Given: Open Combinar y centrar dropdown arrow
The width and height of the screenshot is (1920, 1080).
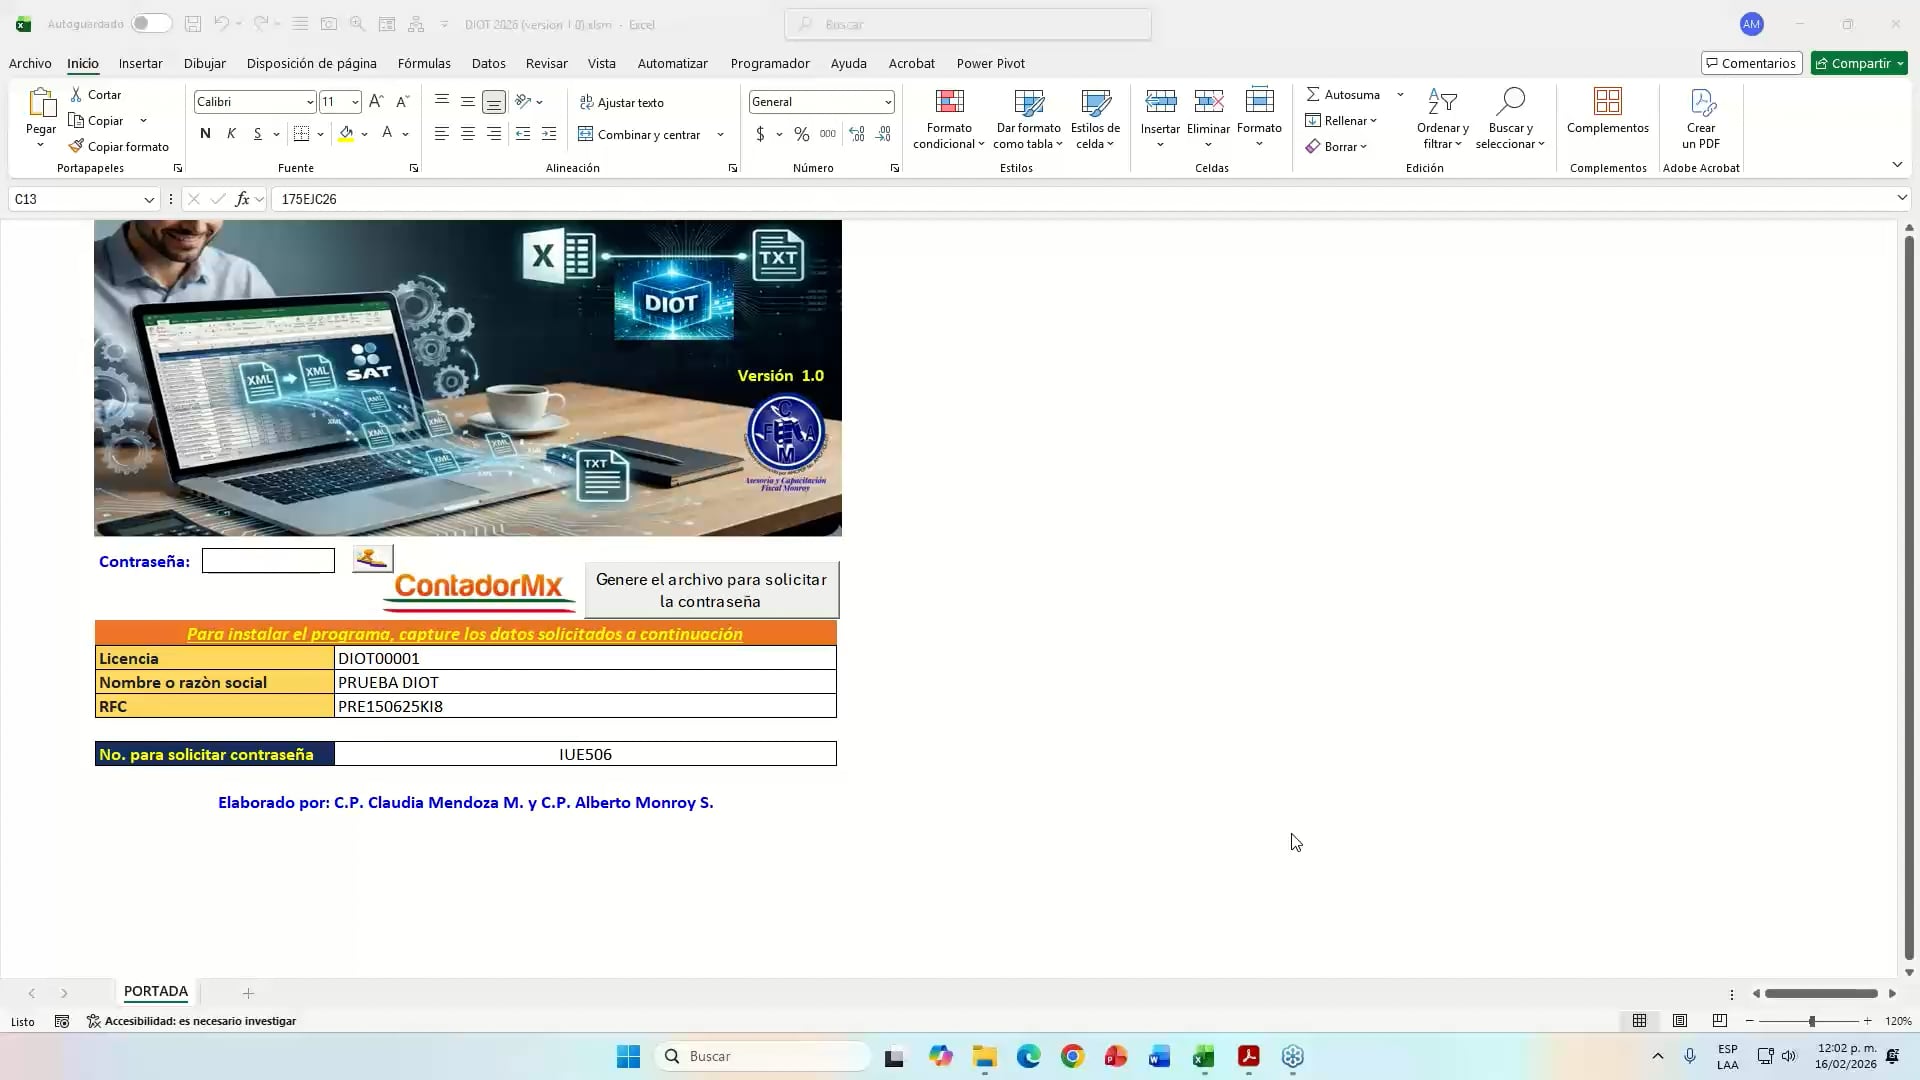Looking at the screenshot, I should pyautogui.click(x=720, y=134).
